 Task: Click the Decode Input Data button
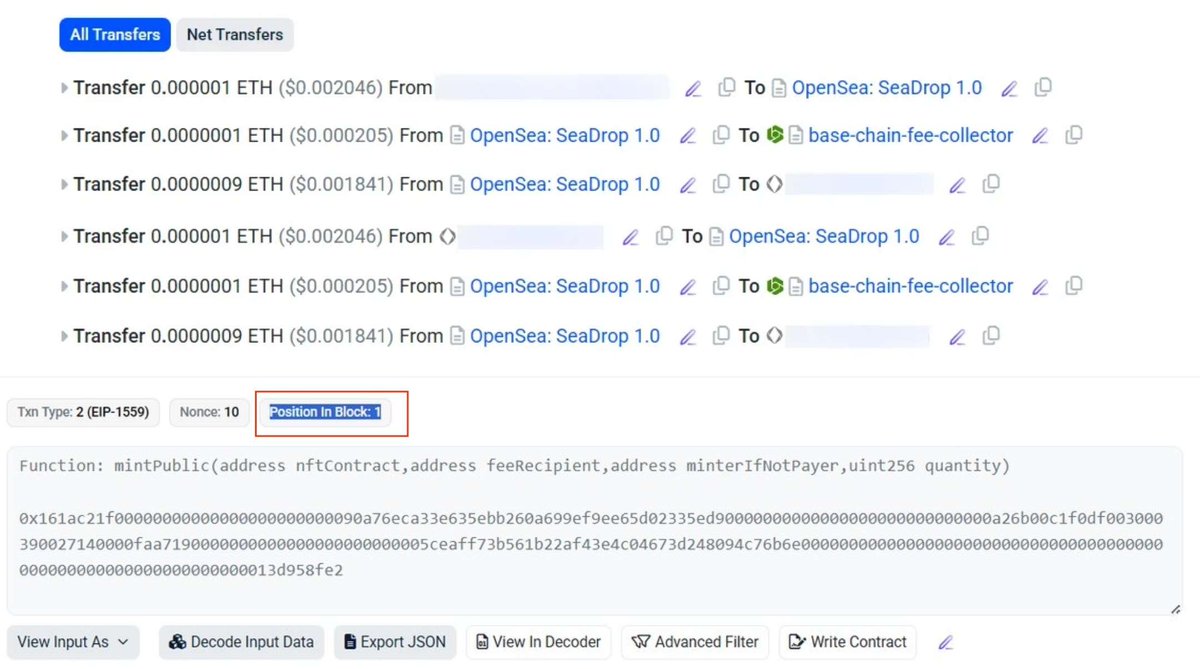[242, 642]
